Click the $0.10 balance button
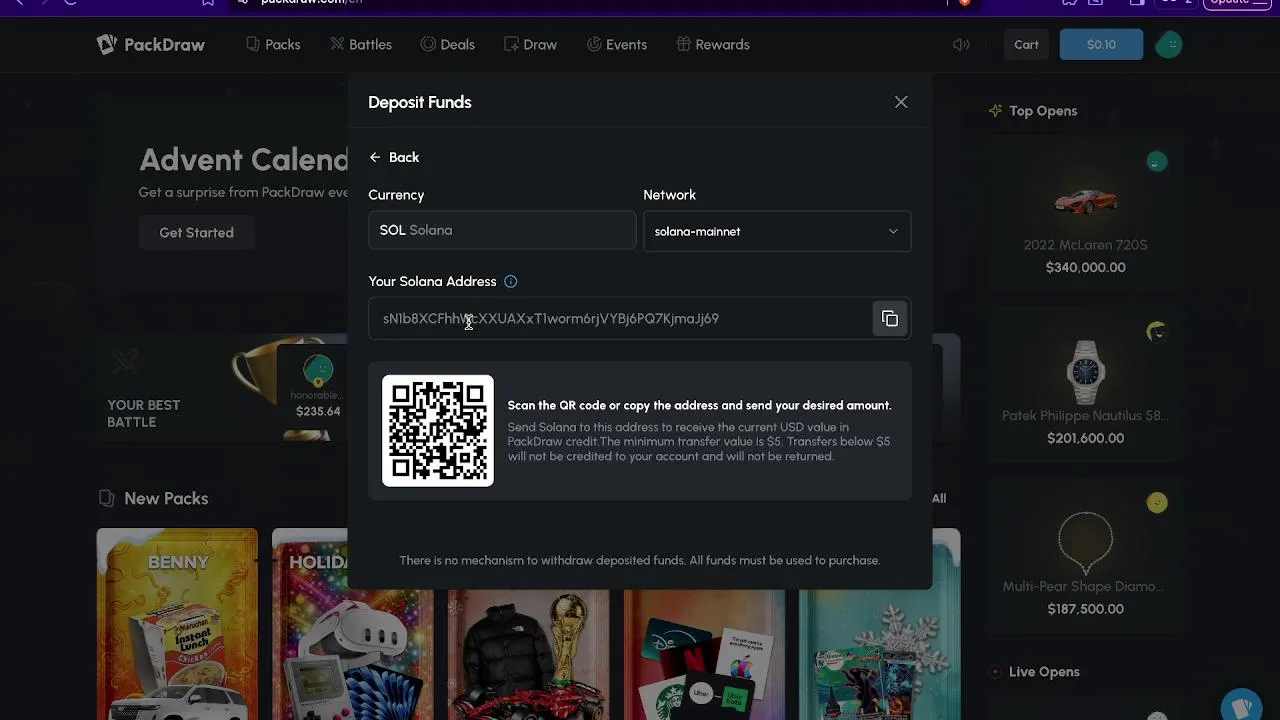This screenshot has width=1280, height=720. point(1101,44)
